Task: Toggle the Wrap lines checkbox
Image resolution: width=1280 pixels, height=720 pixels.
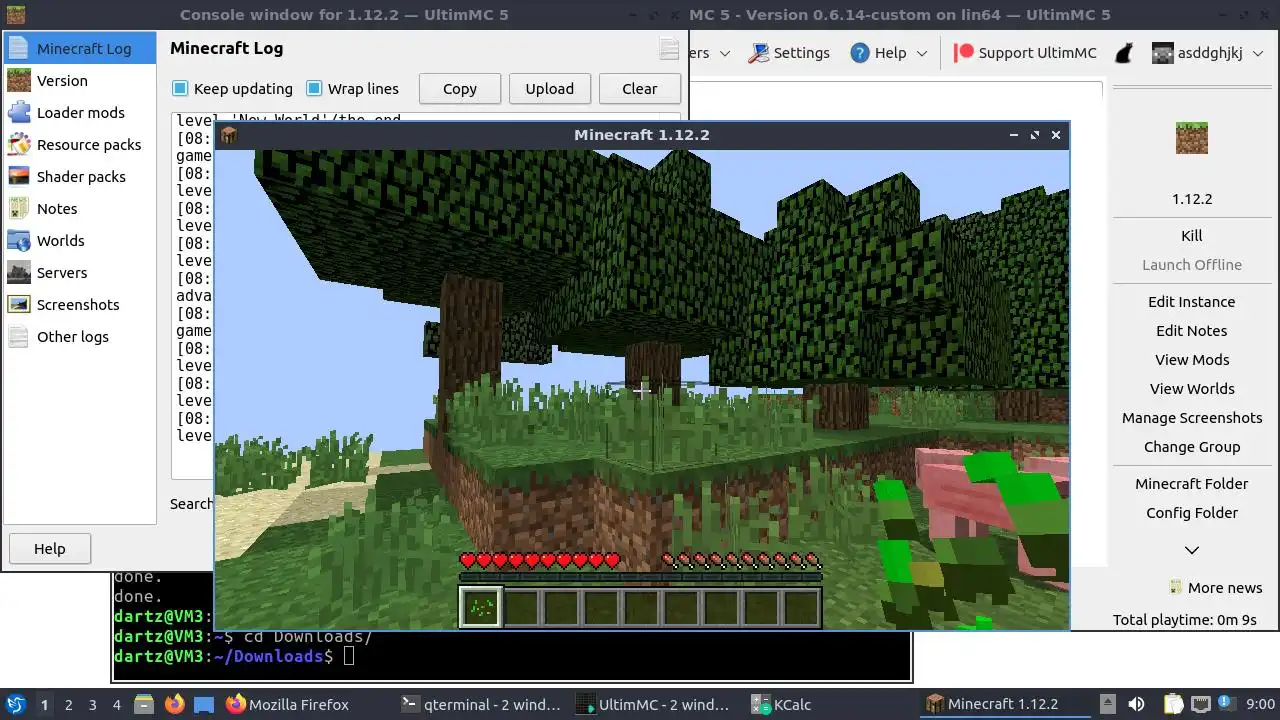Action: click(314, 88)
